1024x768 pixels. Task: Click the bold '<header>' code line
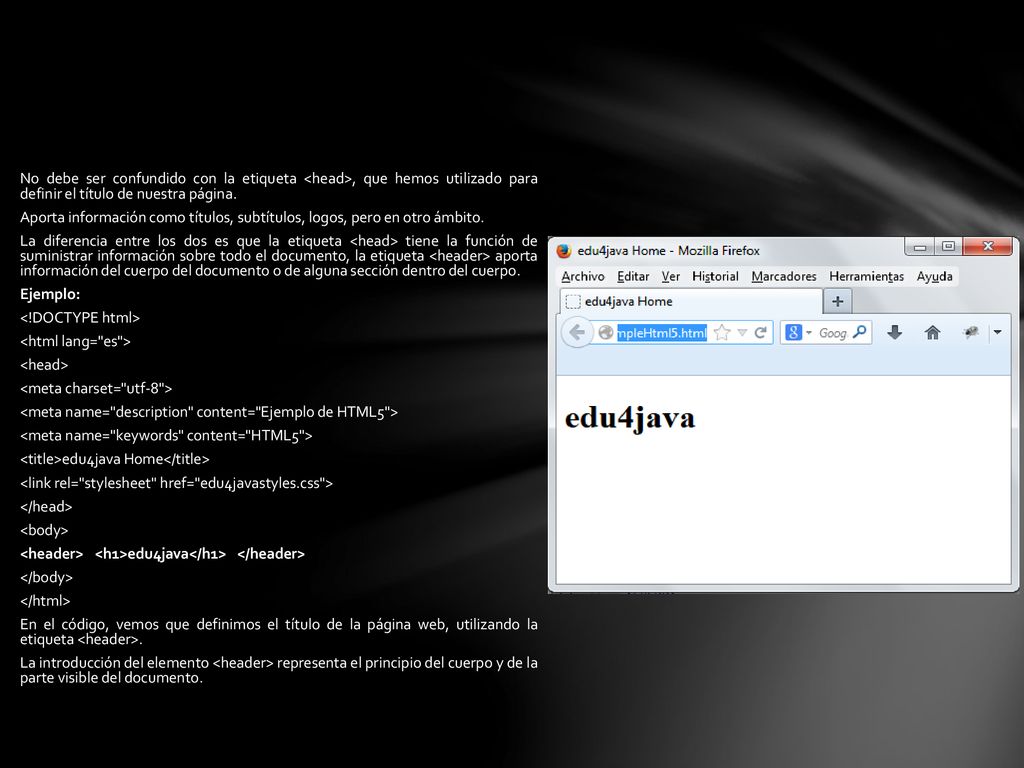pos(163,554)
